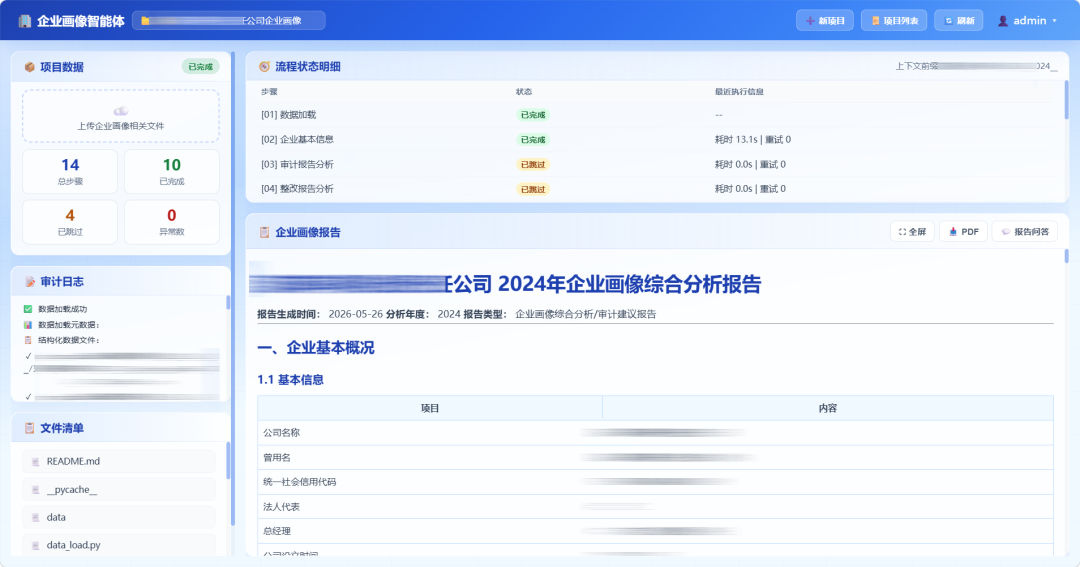Screen dimensions: 1080x567
Task: Click 已跳过 status badge for 审计报告分析
Action: [532, 165]
